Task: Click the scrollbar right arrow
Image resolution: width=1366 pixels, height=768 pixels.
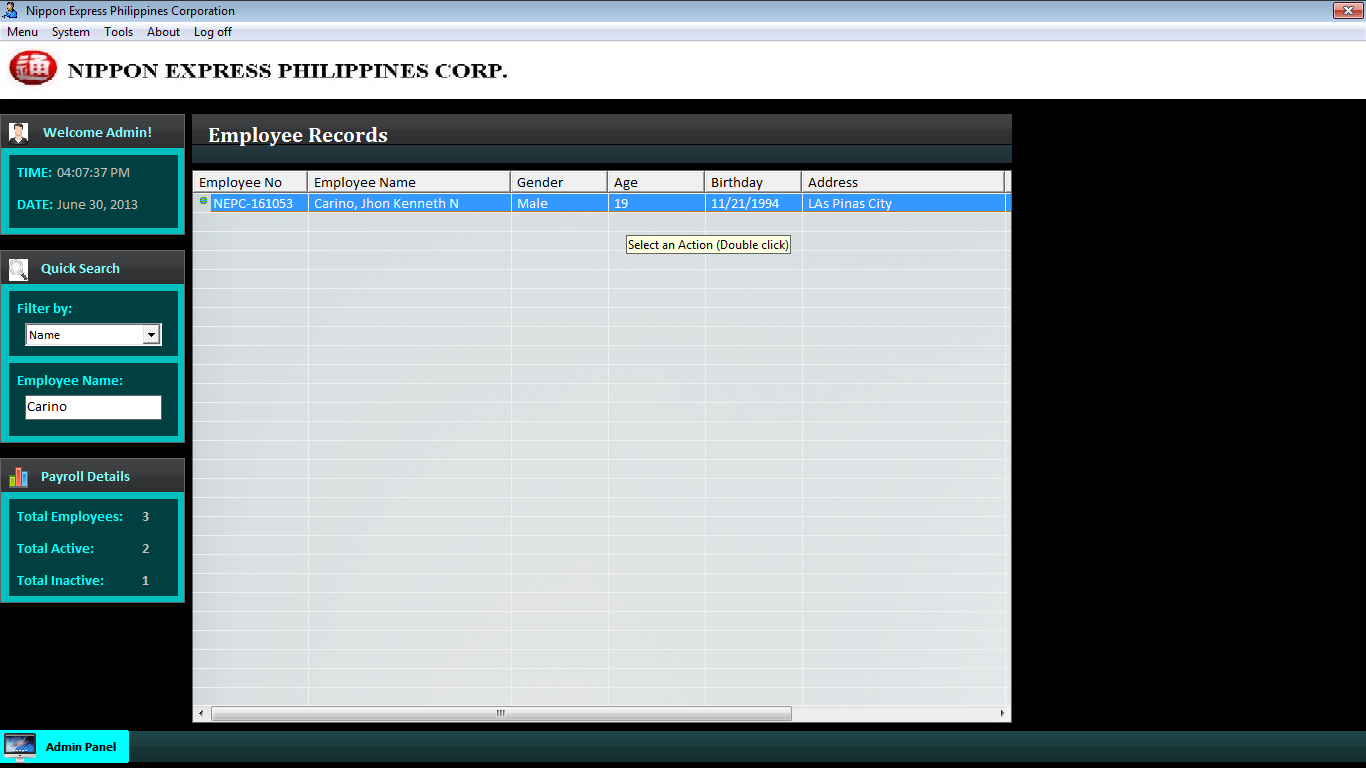Action: (1002, 713)
